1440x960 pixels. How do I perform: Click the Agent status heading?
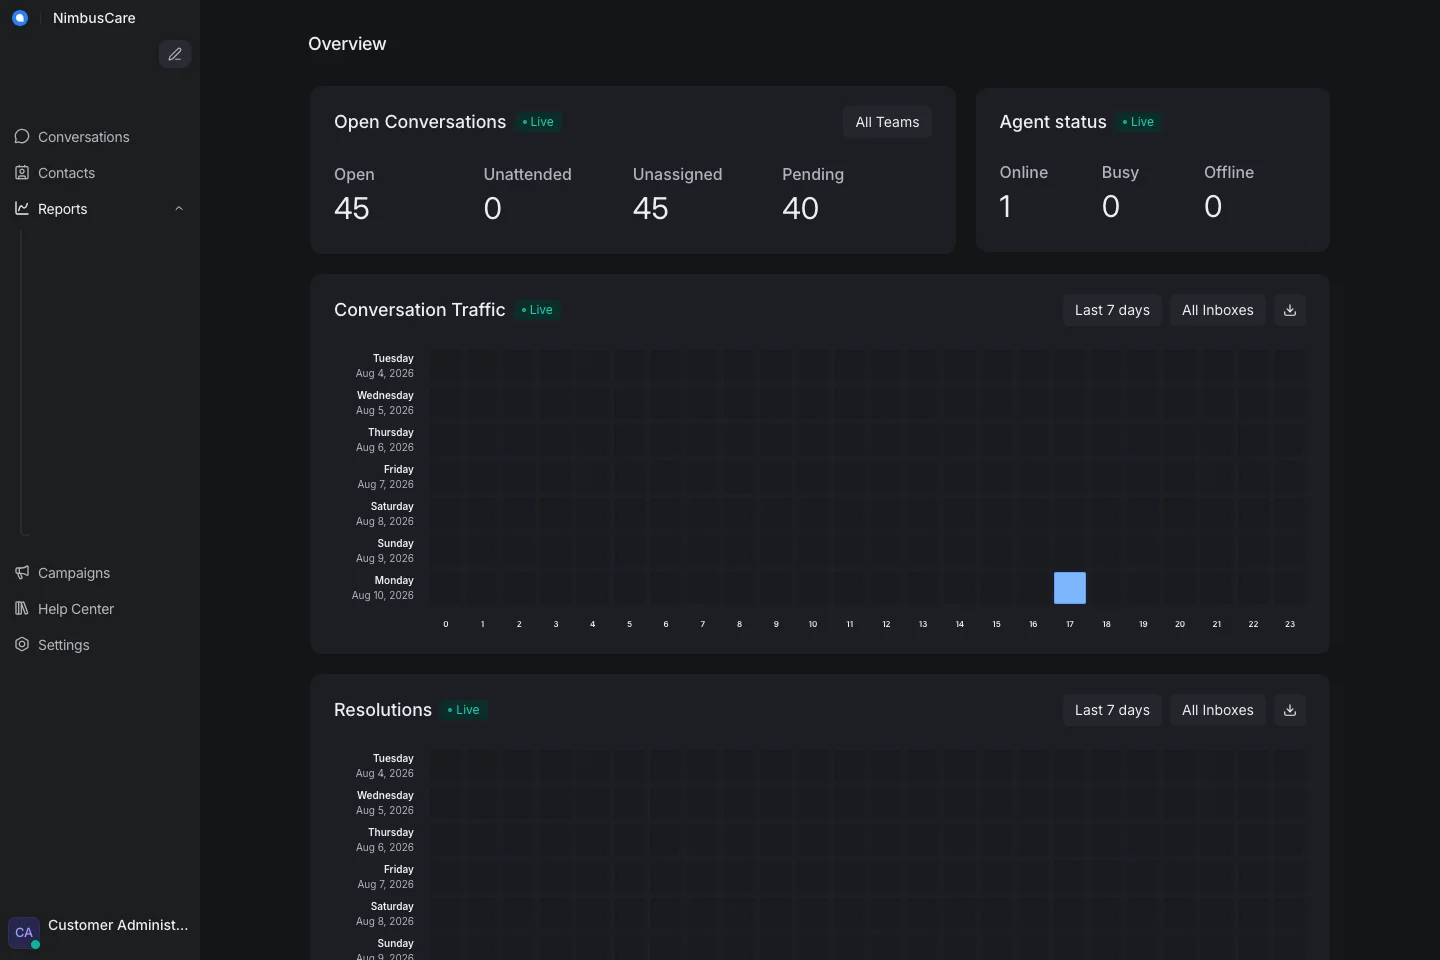pyautogui.click(x=1053, y=122)
